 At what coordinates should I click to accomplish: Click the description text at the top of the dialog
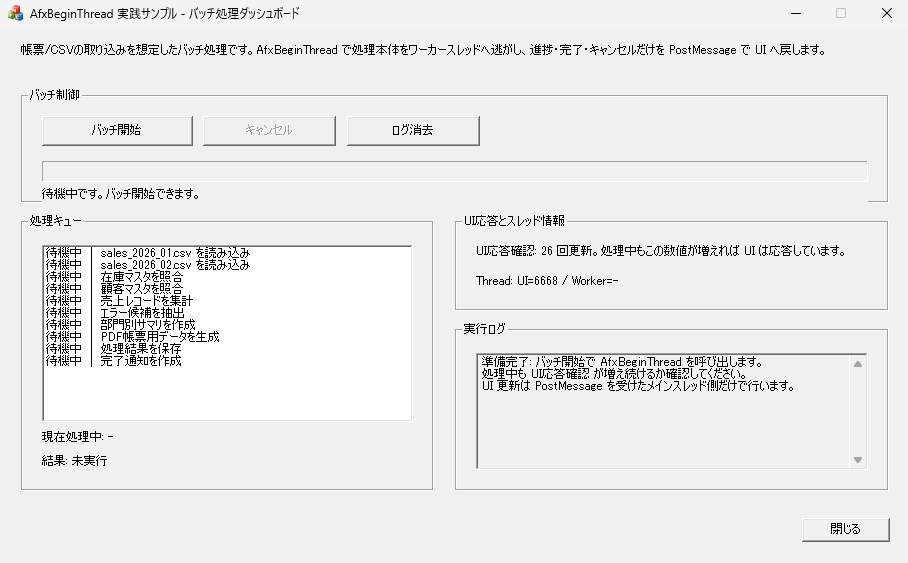(x=423, y=50)
